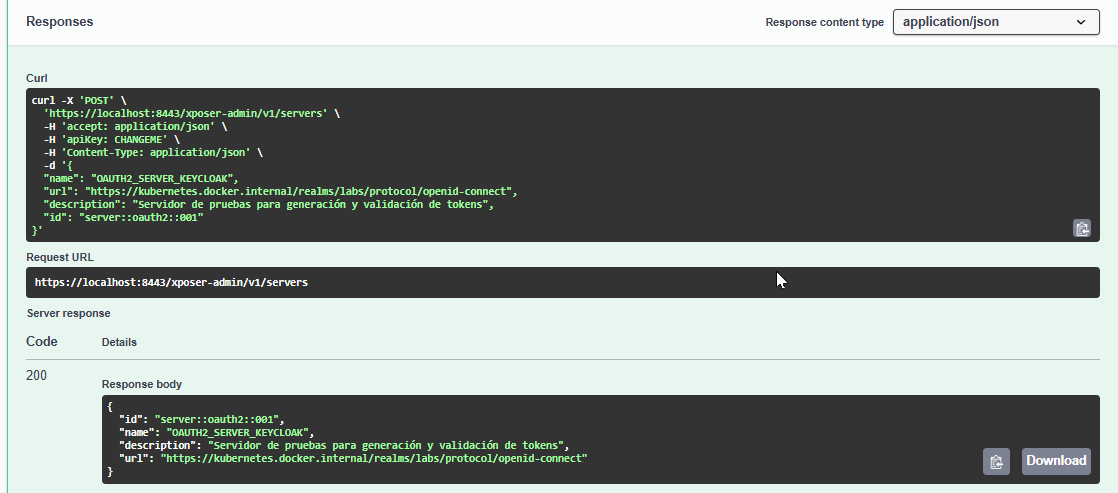Image resolution: width=1118 pixels, height=493 pixels.
Task: Click the curl servers endpoint URL line
Action: [x=192, y=113]
